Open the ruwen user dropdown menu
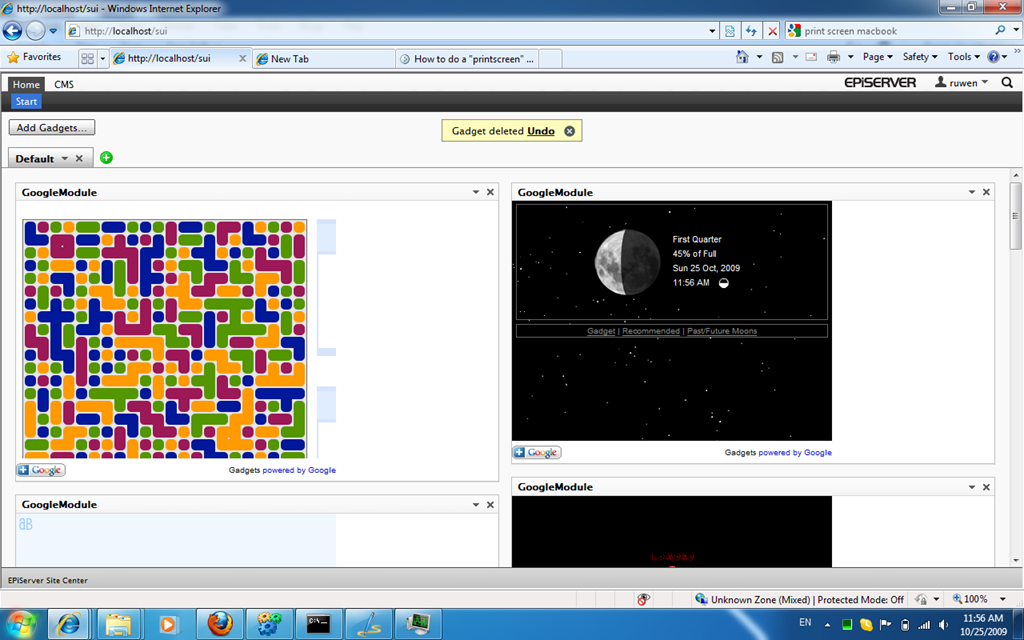The width and height of the screenshot is (1024, 640). (x=961, y=83)
